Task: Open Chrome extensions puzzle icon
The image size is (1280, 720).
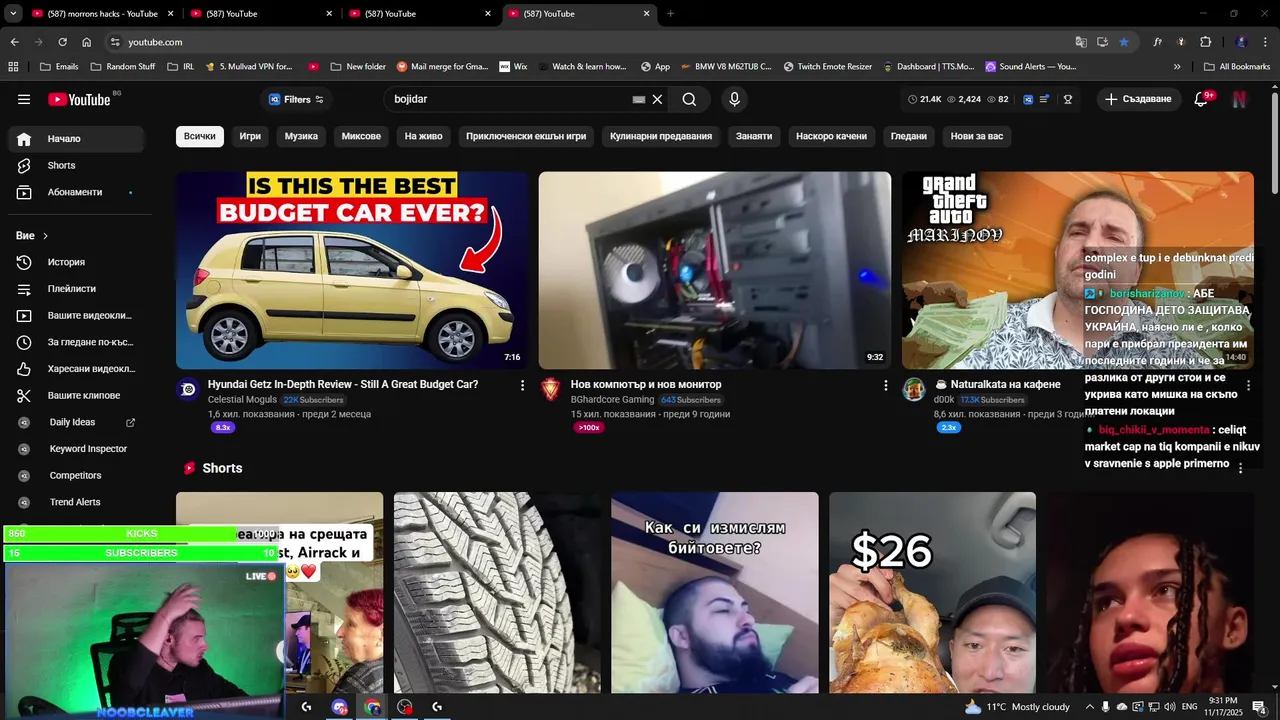Action: click(x=1205, y=42)
